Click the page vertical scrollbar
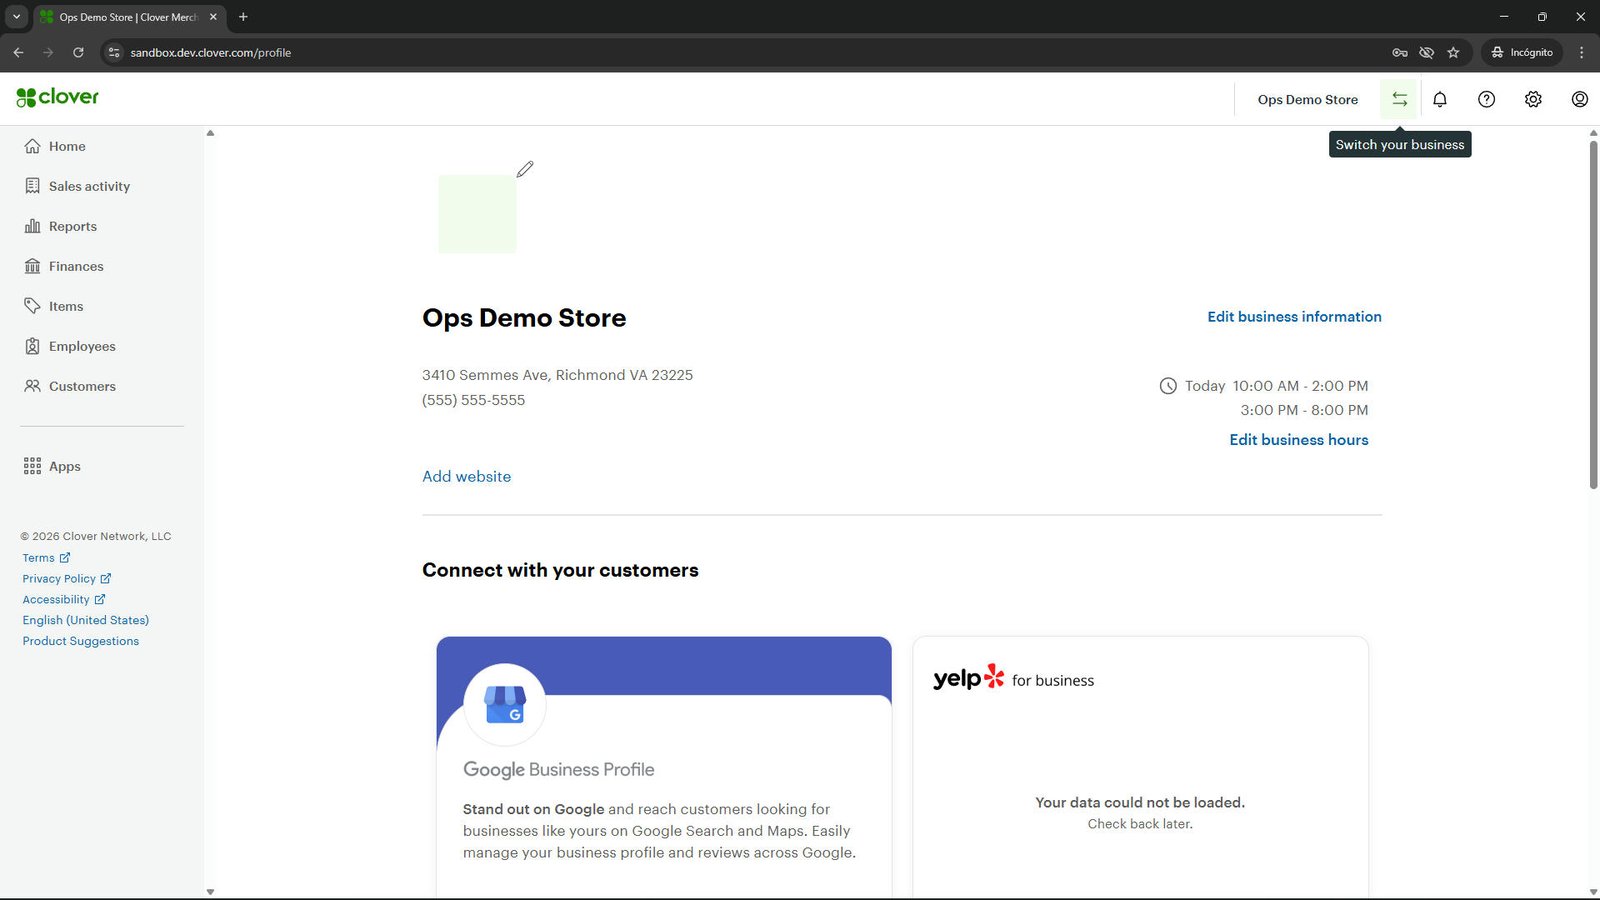The width and height of the screenshot is (1600, 900). click(1593, 315)
